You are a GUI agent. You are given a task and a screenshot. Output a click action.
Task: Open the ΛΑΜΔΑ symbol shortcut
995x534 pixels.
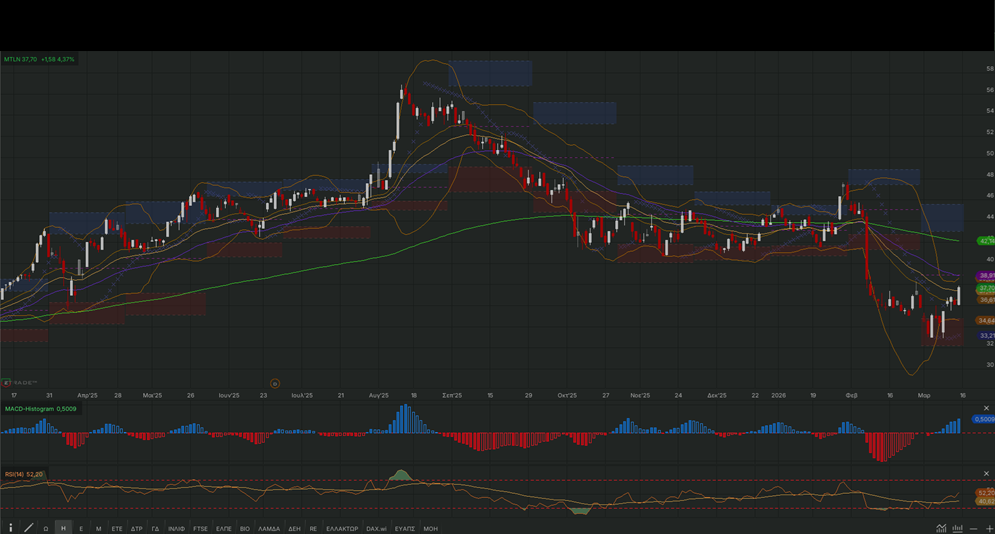[x=269, y=528]
